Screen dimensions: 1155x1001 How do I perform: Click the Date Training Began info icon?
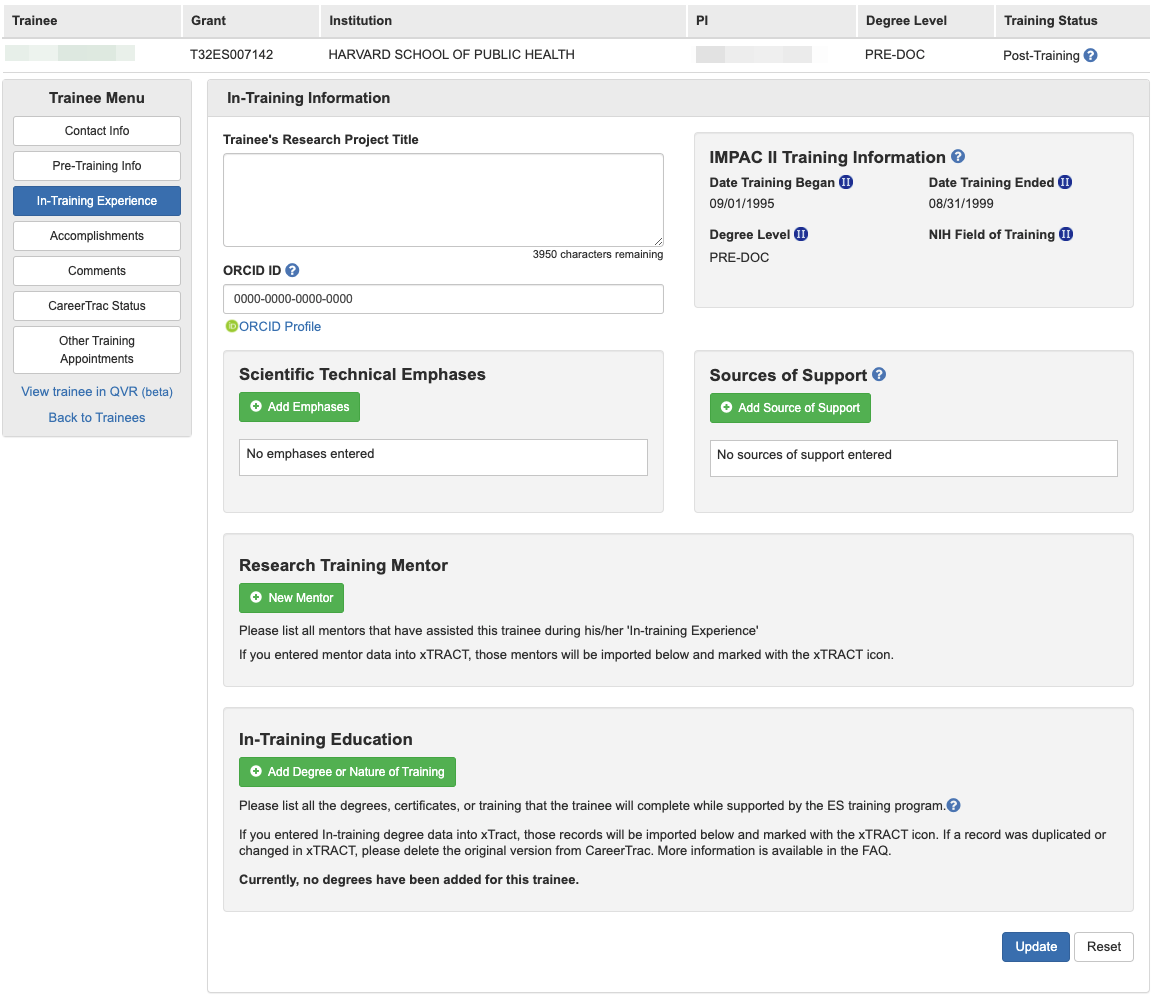[x=846, y=183]
